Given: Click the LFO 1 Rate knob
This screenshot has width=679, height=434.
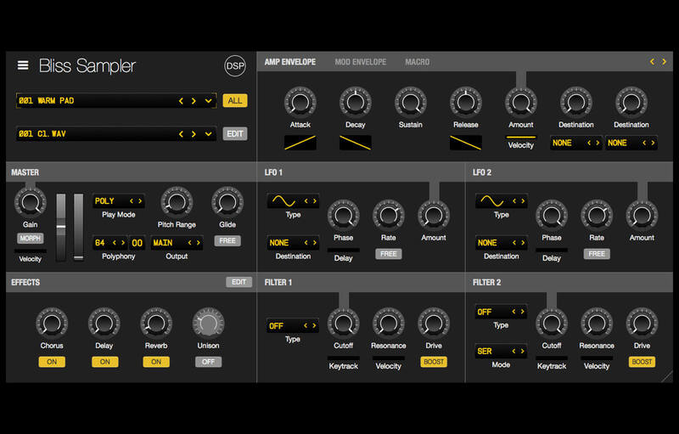Looking at the screenshot, I should 388,215.
